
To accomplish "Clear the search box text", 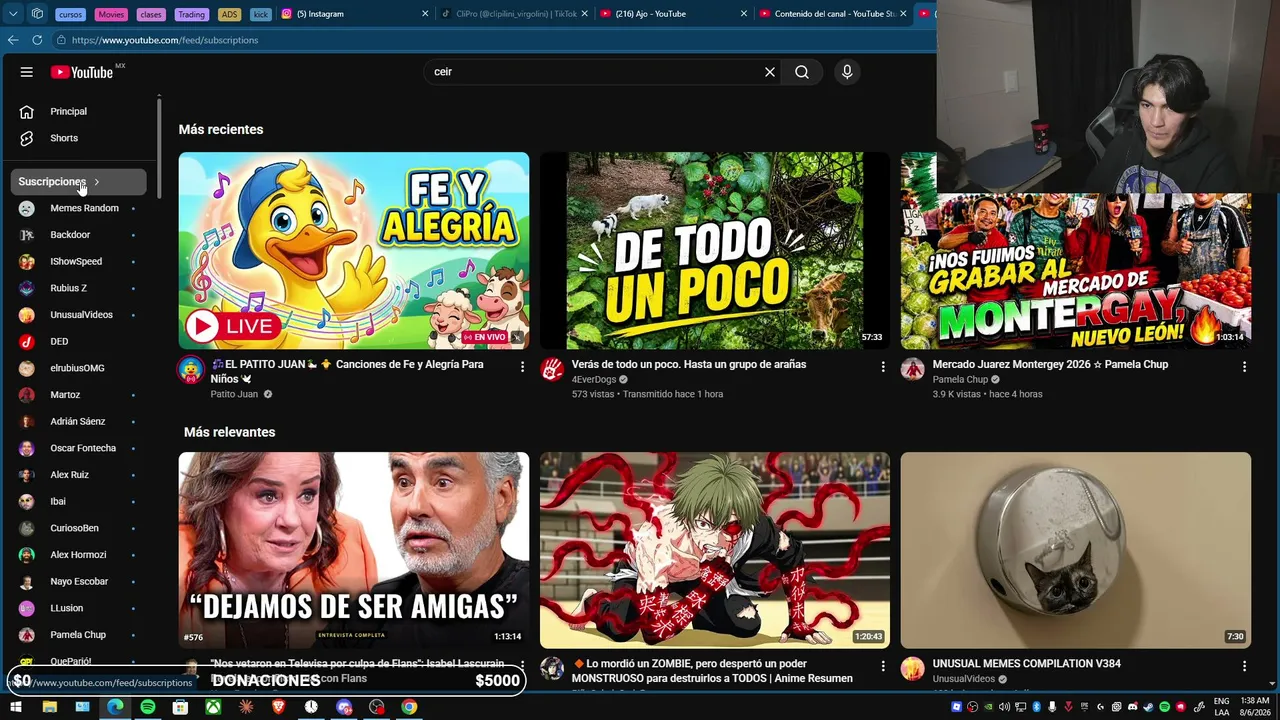I will (x=770, y=72).
